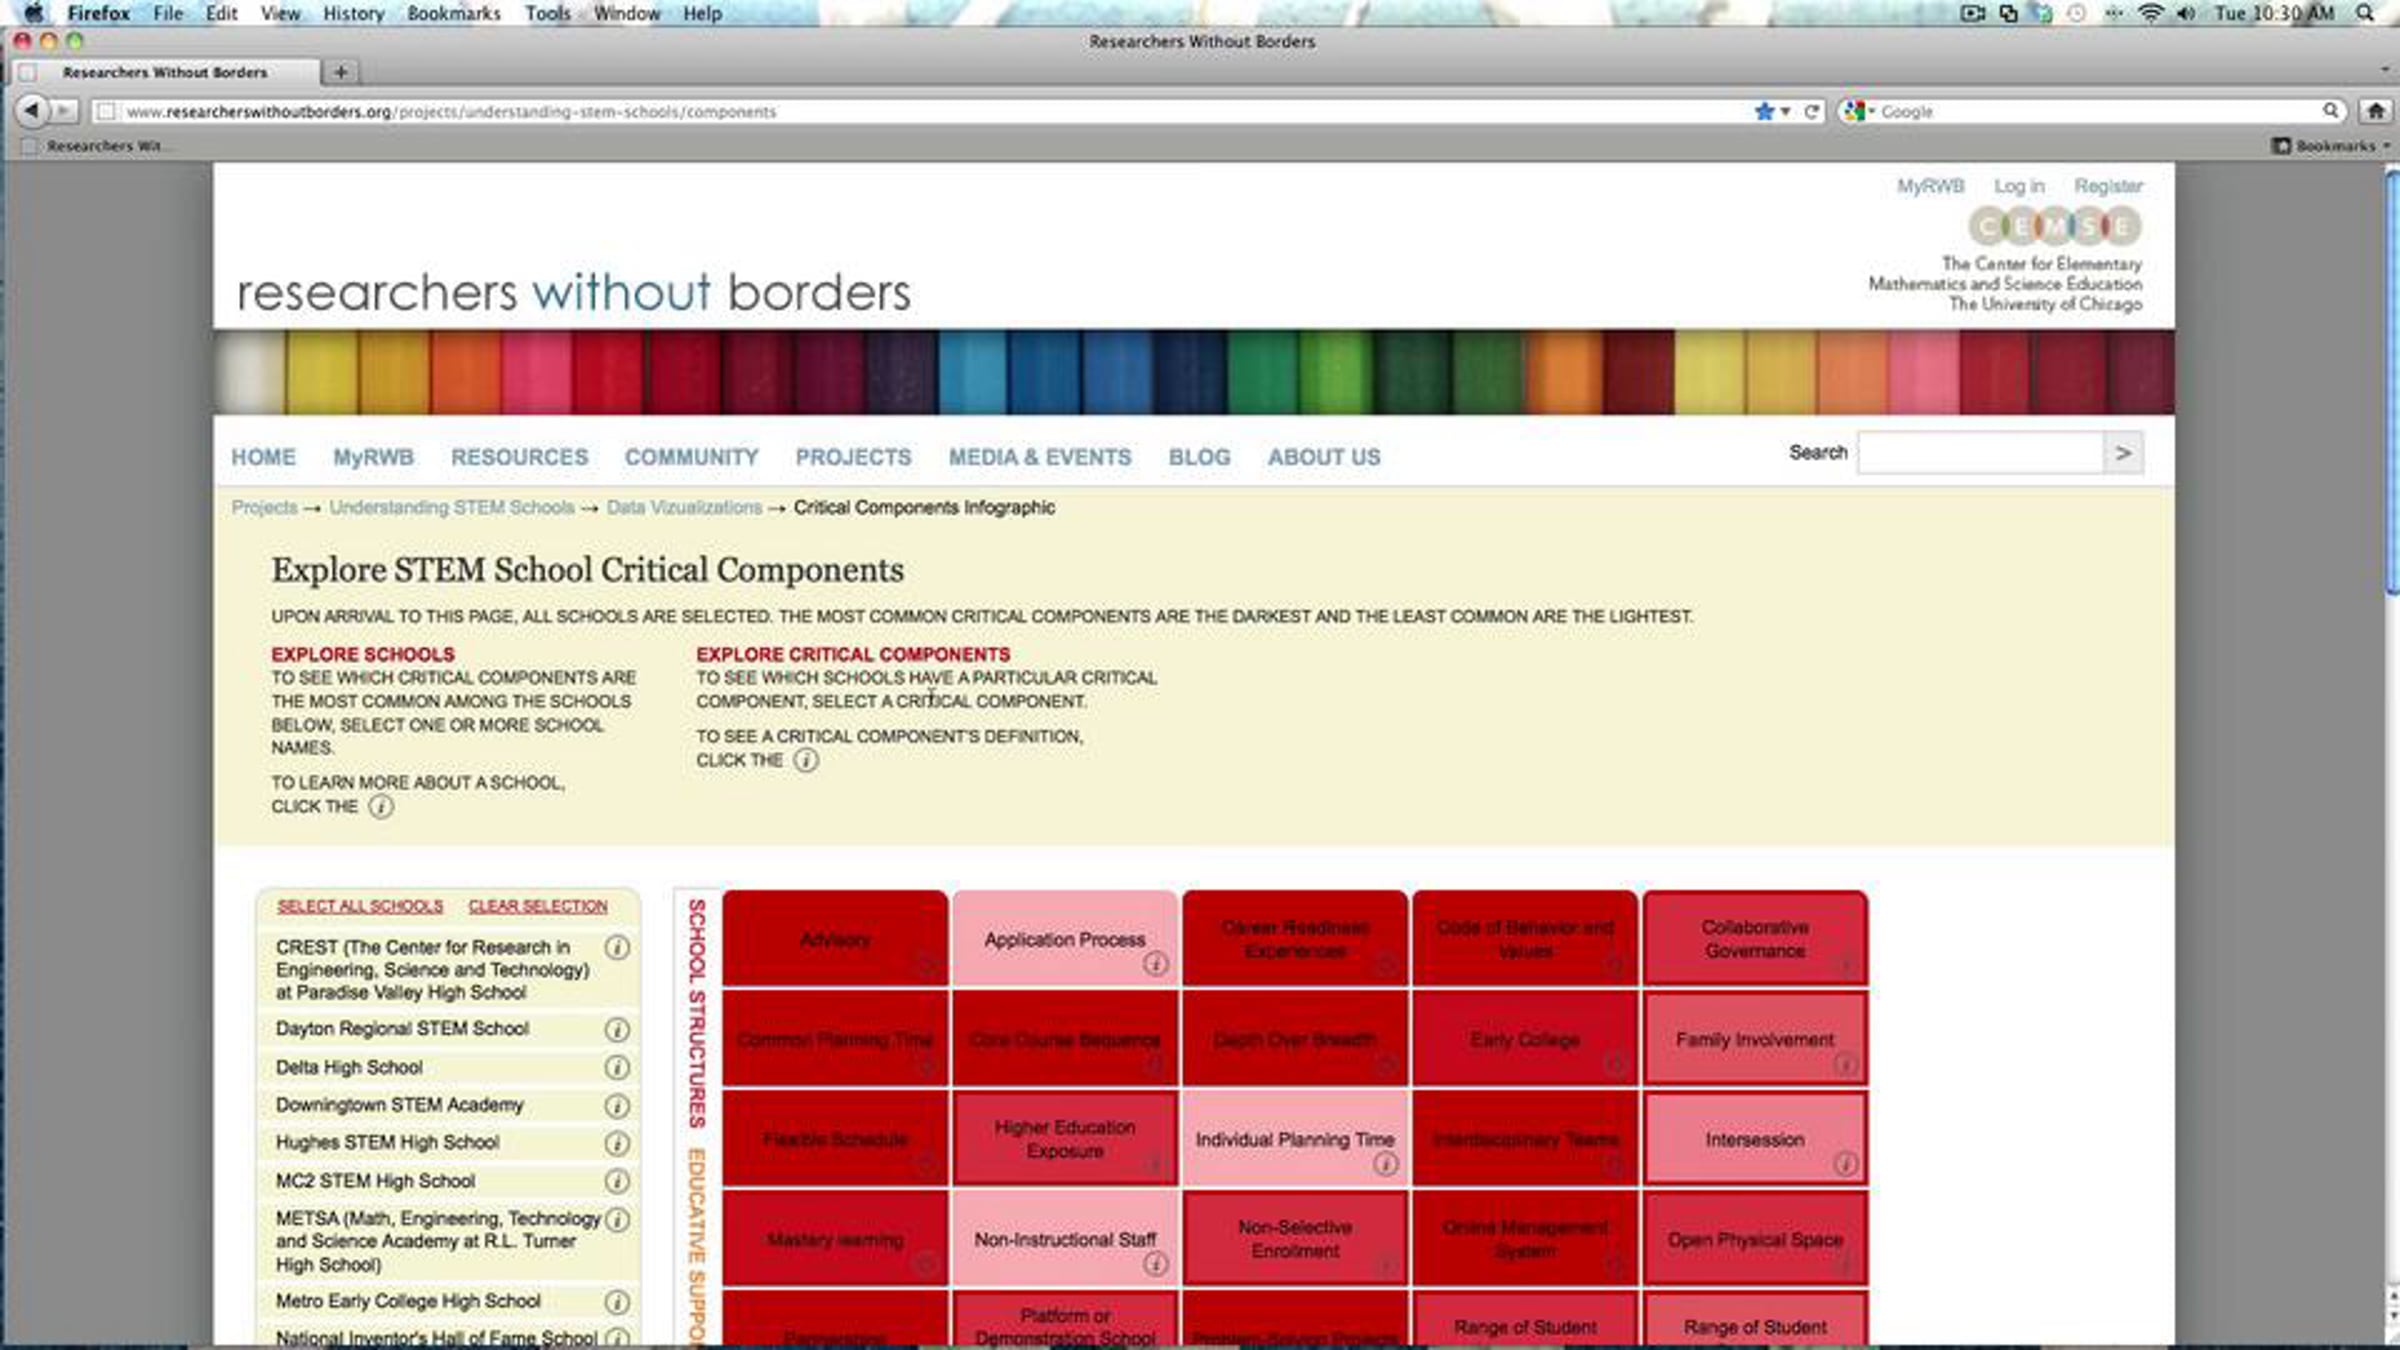The height and width of the screenshot is (1350, 2400).
Task: Bookmark this page with the star icon
Action: [1763, 111]
